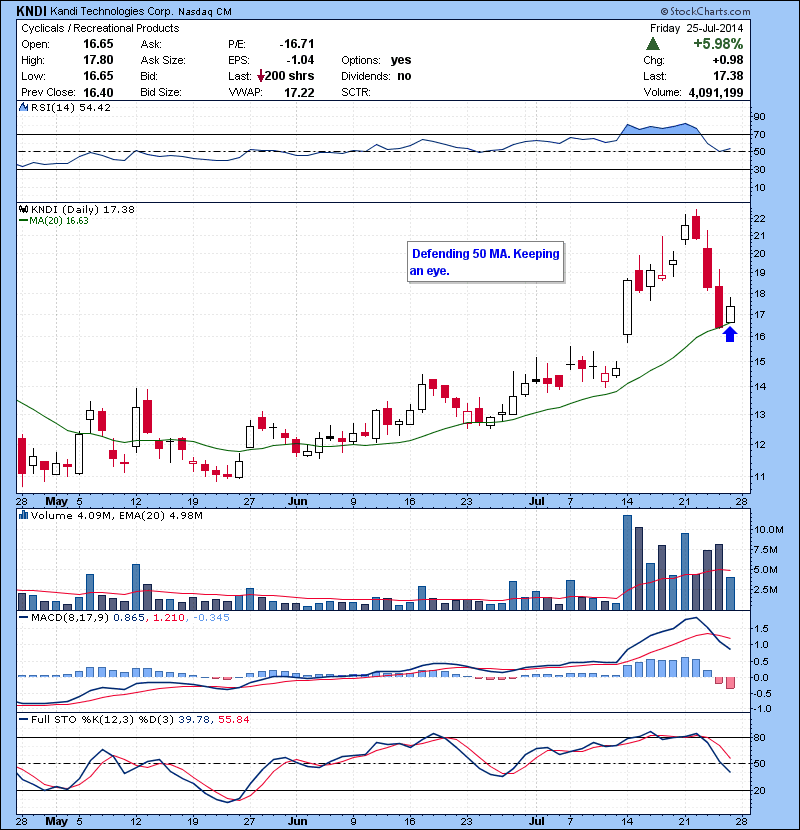Image resolution: width=800 pixels, height=830 pixels.
Task: Click the MACD signal value 1.210
Action: (x=169, y=617)
